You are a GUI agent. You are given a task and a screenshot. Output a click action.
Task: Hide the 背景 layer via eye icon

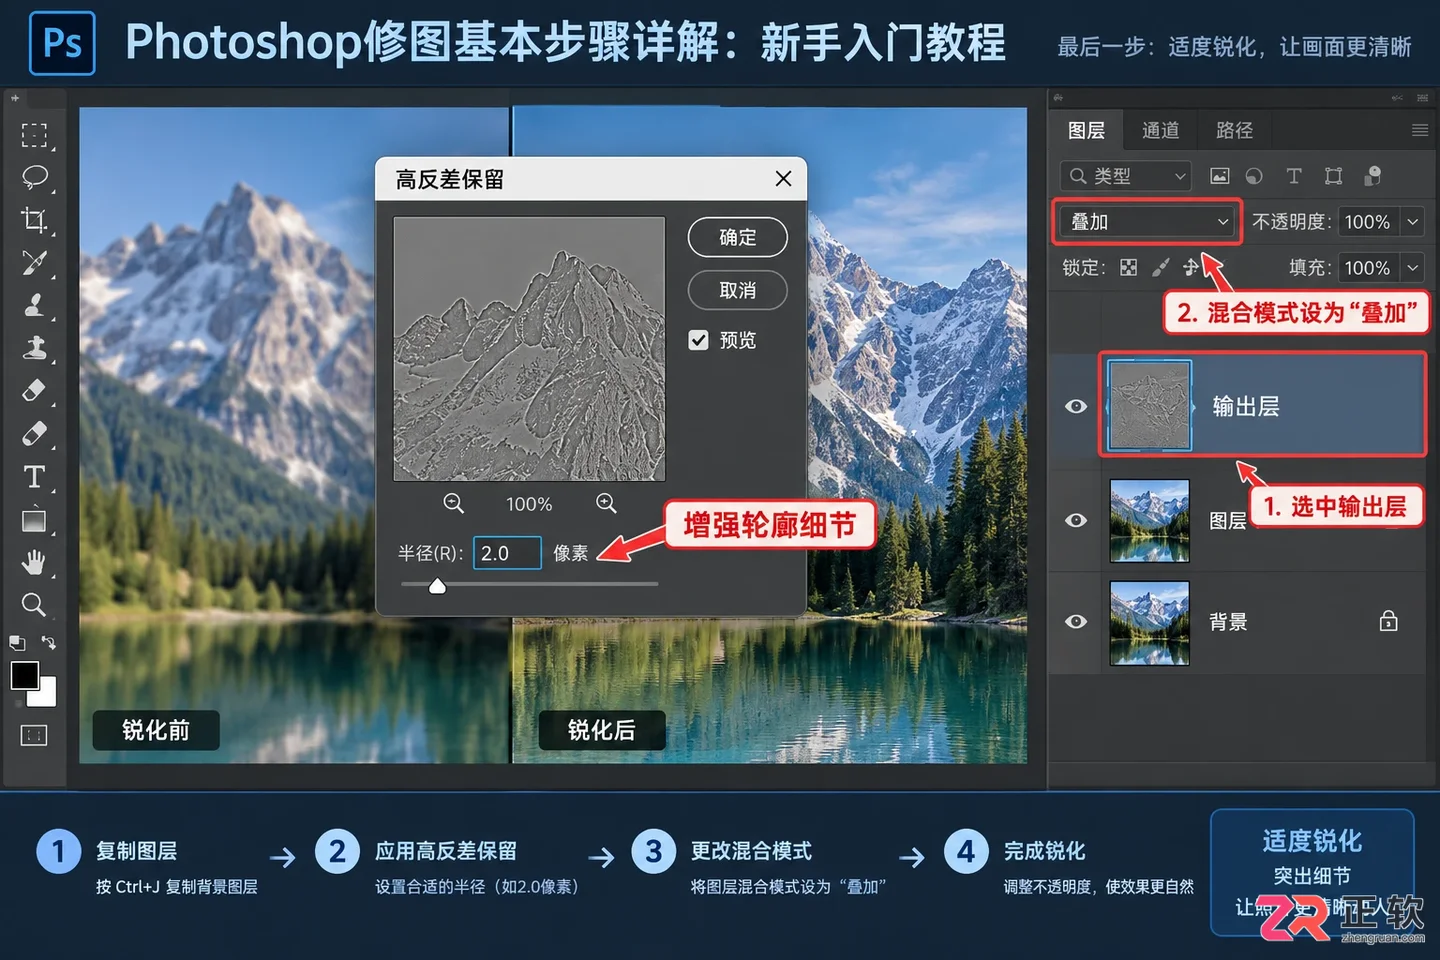click(1076, 621)
